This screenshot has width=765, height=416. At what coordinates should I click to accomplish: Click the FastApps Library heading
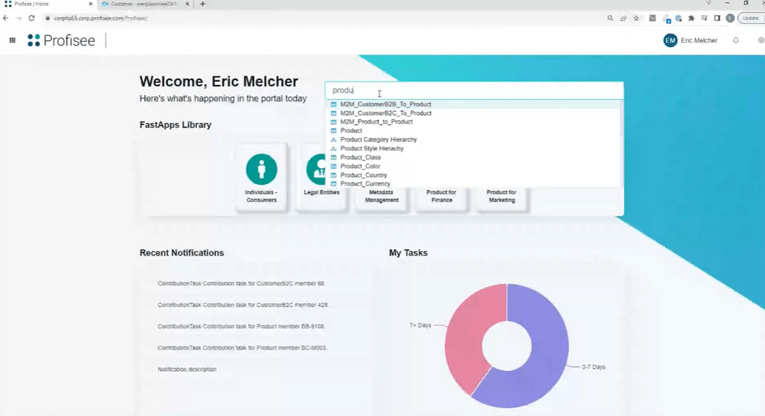[x=175, y=125]
